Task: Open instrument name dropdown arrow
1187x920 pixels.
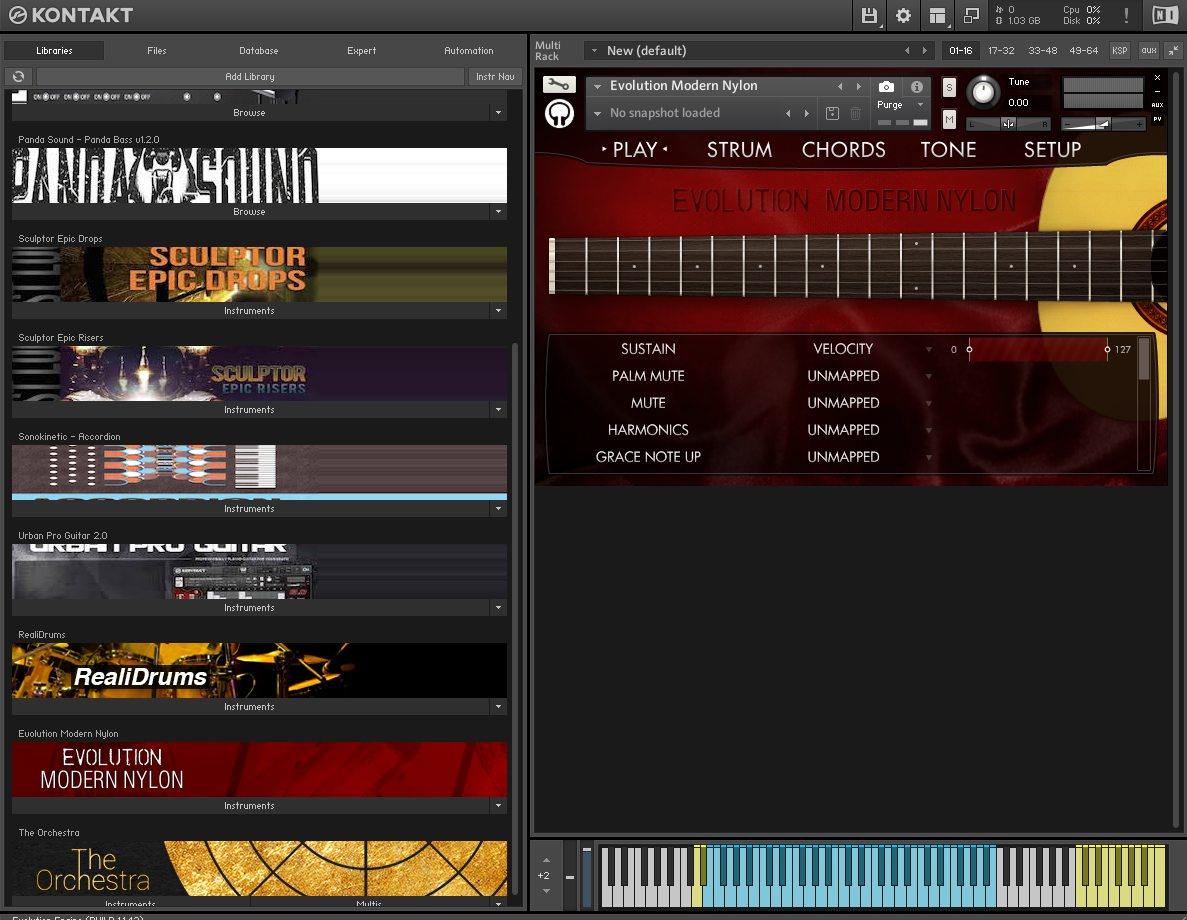Action: [597, 86]
